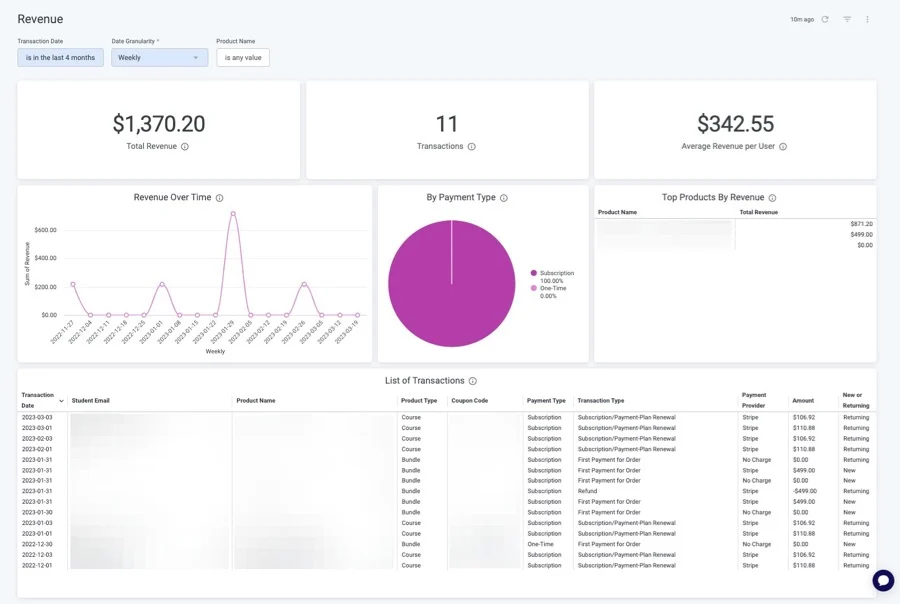Toggle the One-Time legend entry
The image size is (900, 604).
coord(552,288)
